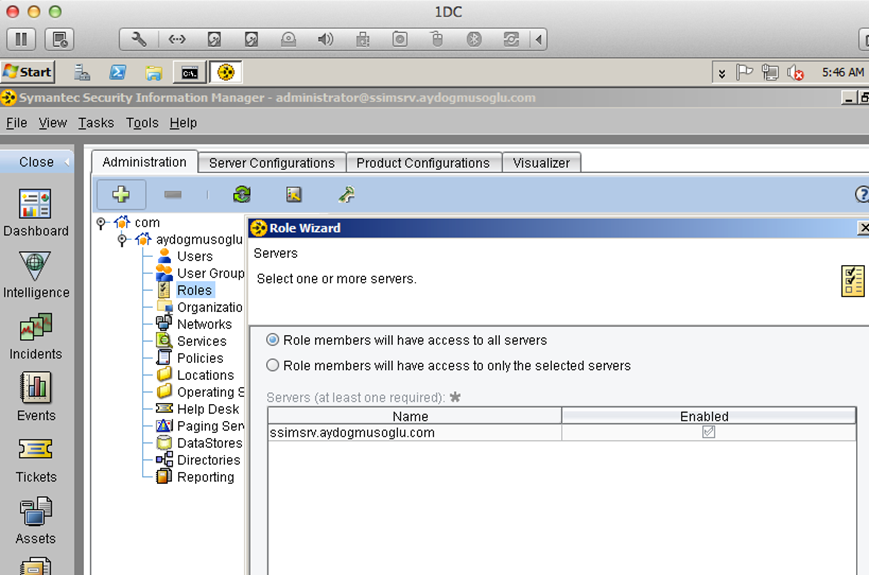The width and height of the screenshot is (869, 575).
Task: Collapse VM toolbar with left arrow
Action: pos(539,39)
